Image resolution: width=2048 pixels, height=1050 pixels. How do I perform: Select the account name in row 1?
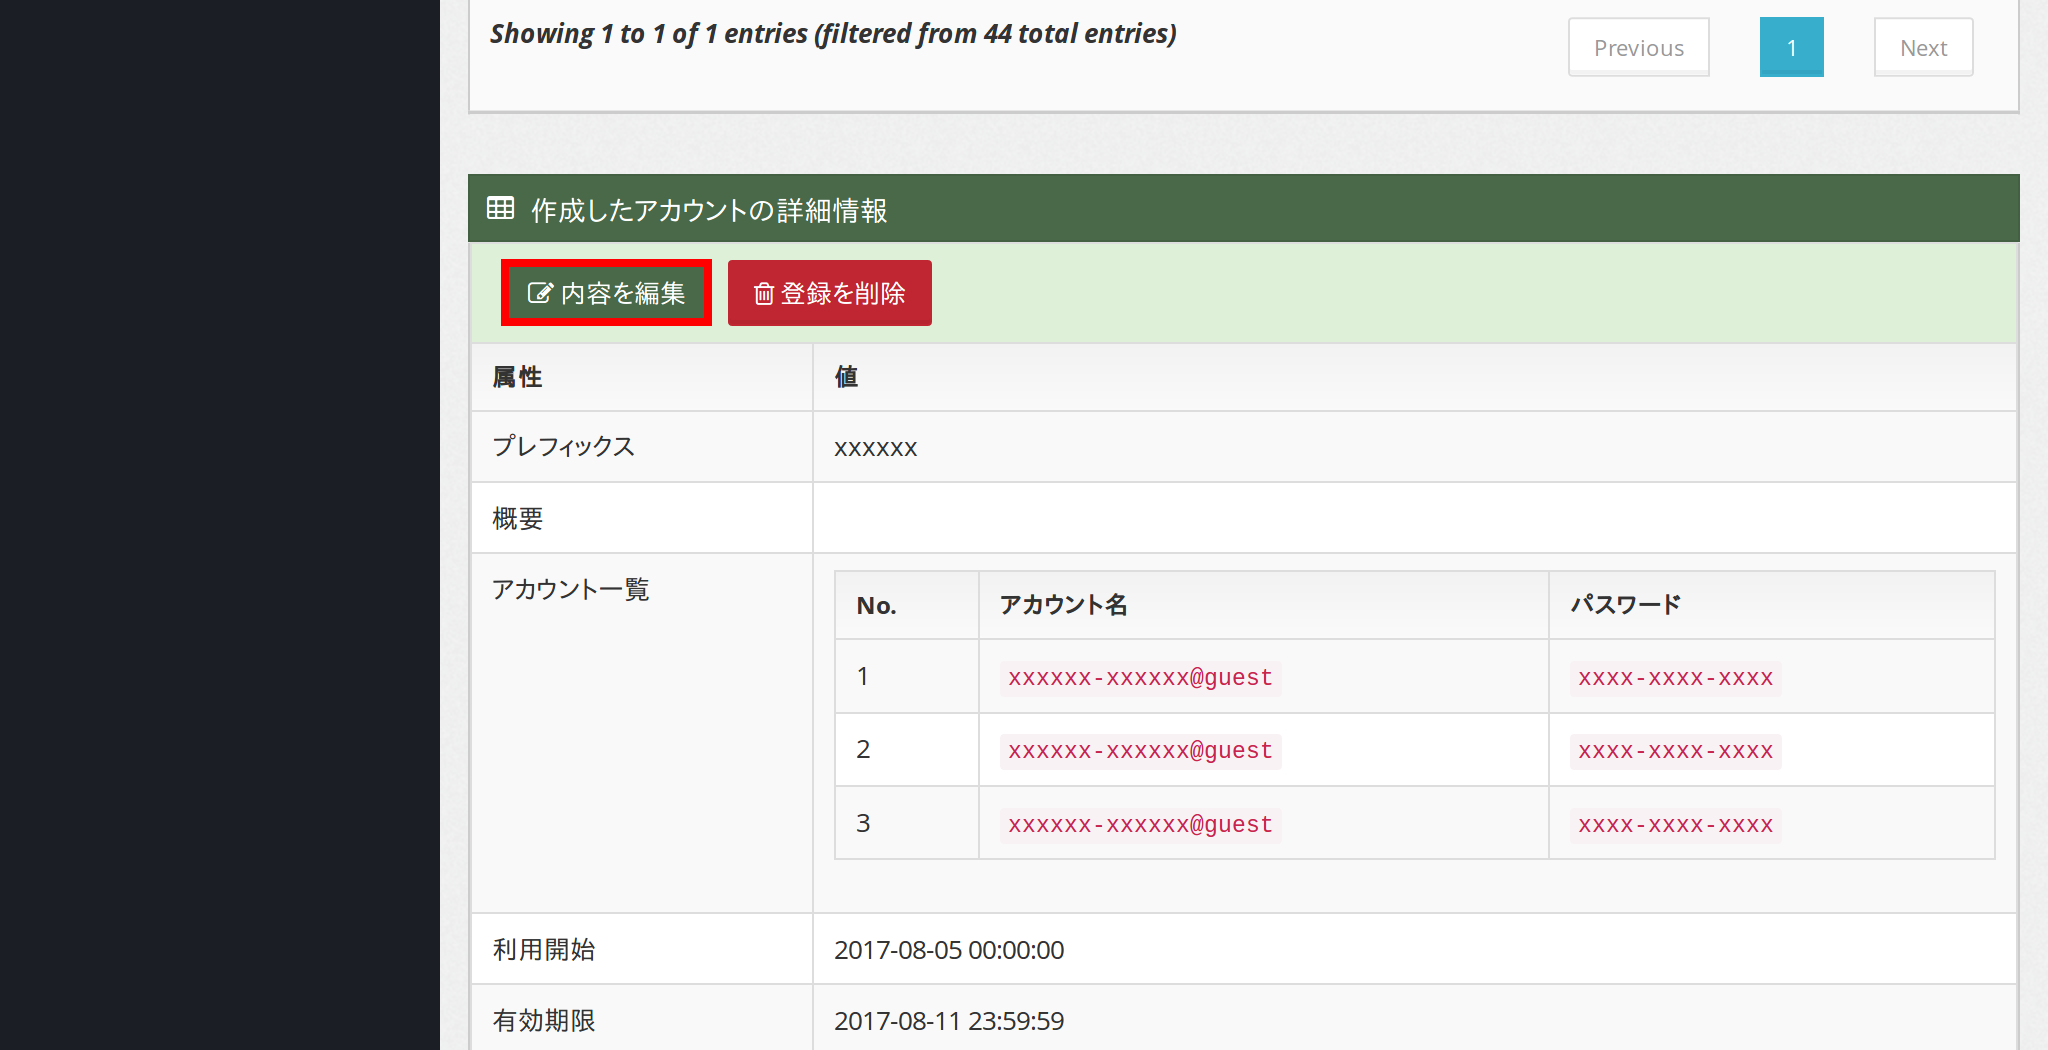(x=1140, y=678)
